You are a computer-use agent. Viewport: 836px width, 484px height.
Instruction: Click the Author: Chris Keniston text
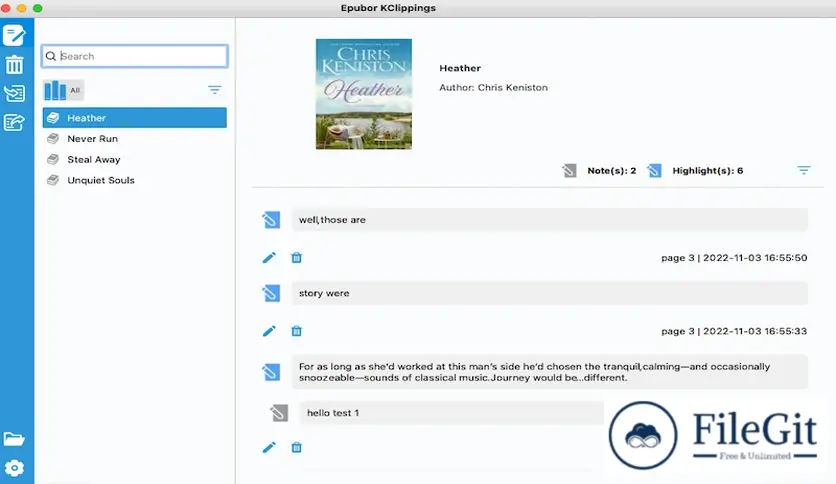click(x=493, y=87)
